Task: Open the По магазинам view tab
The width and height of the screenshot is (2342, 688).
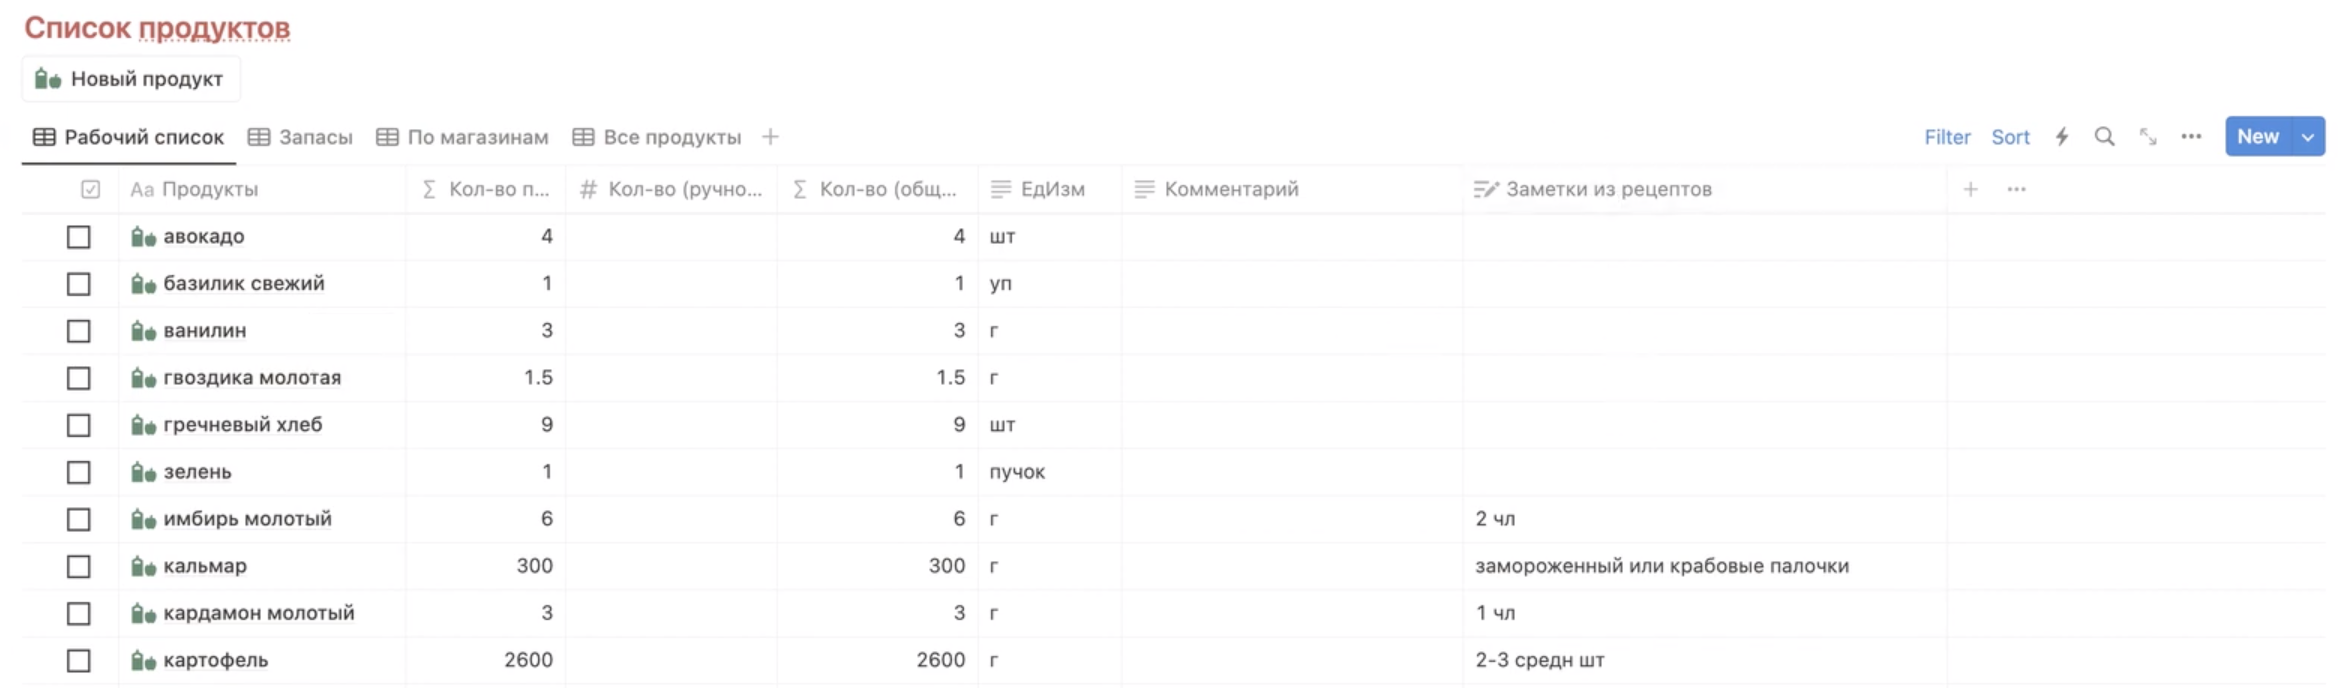Action: tap(463, 137)
